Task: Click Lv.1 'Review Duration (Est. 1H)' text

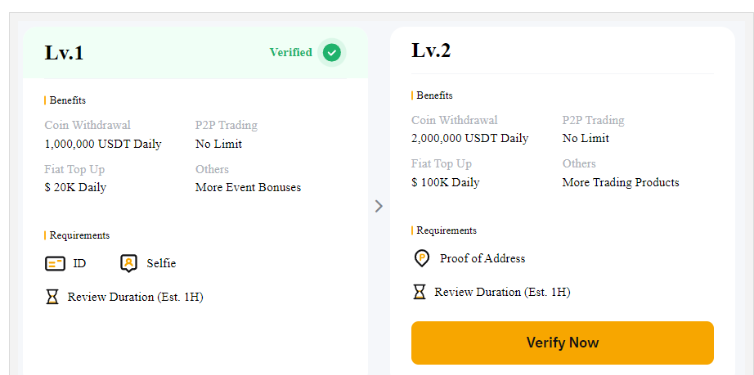Action: tap(135, 297)
